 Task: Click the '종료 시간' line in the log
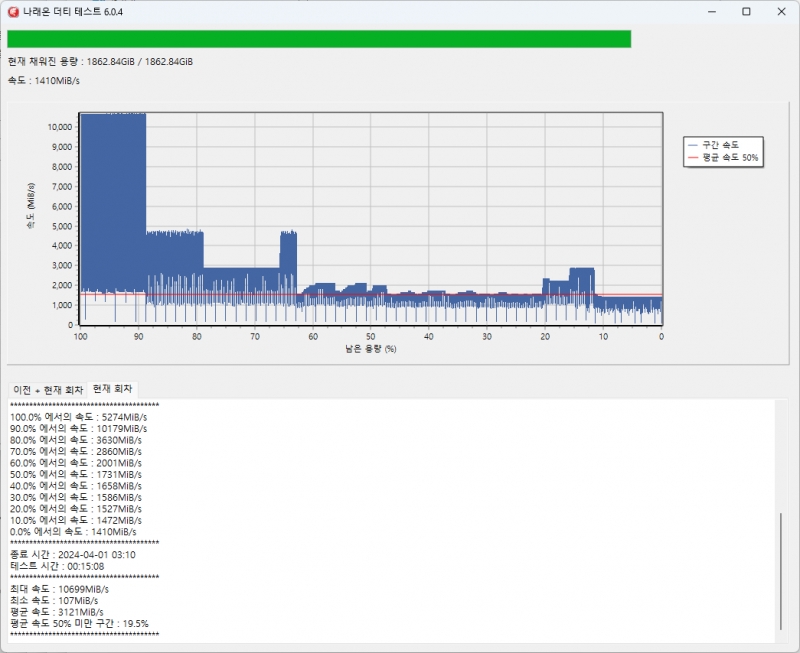click(72, 554)
